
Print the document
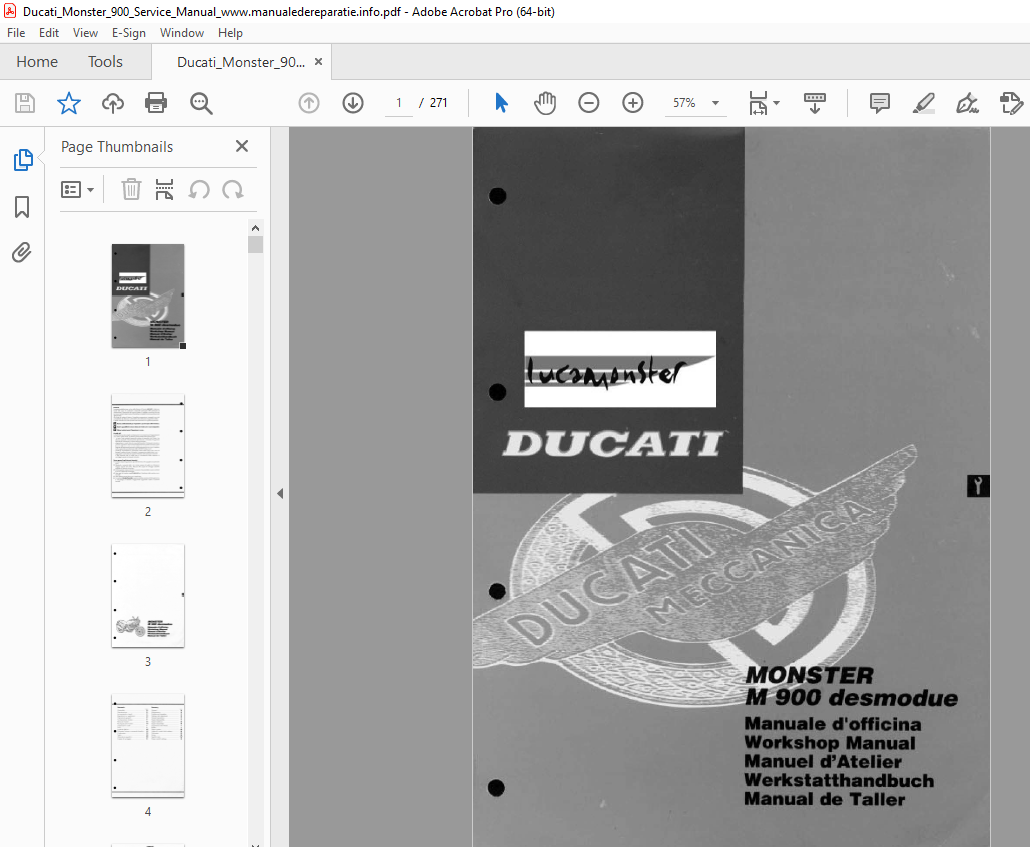tap(156, 103)
